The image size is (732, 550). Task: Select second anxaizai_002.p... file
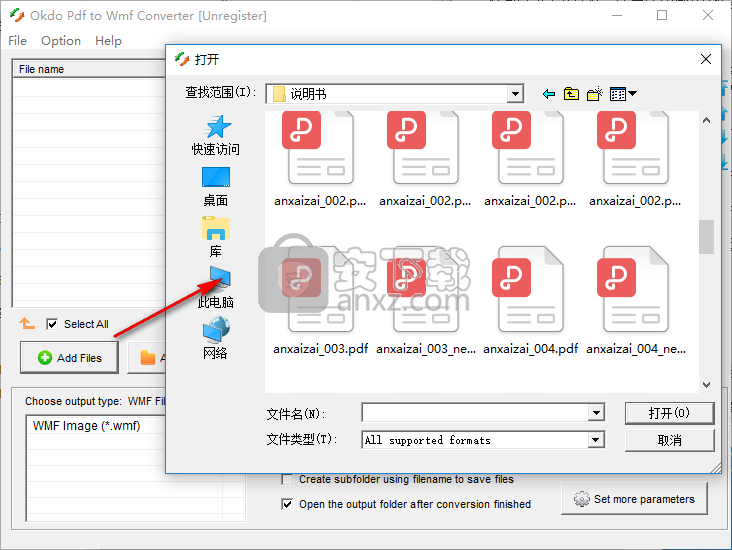425,160
